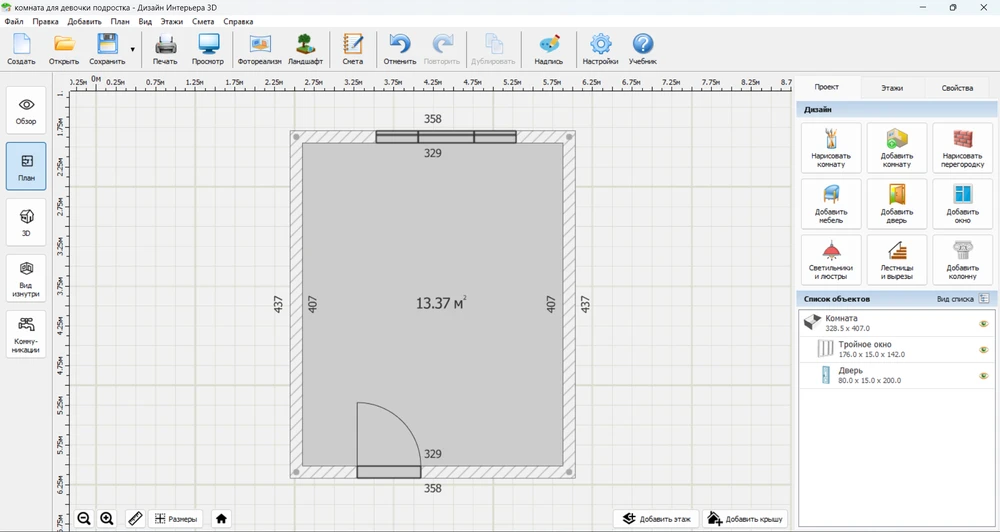Click the zoom in magnifier button
Image resolution: width=1000 pixels, height=532 pixels.
tap(107, 518)
